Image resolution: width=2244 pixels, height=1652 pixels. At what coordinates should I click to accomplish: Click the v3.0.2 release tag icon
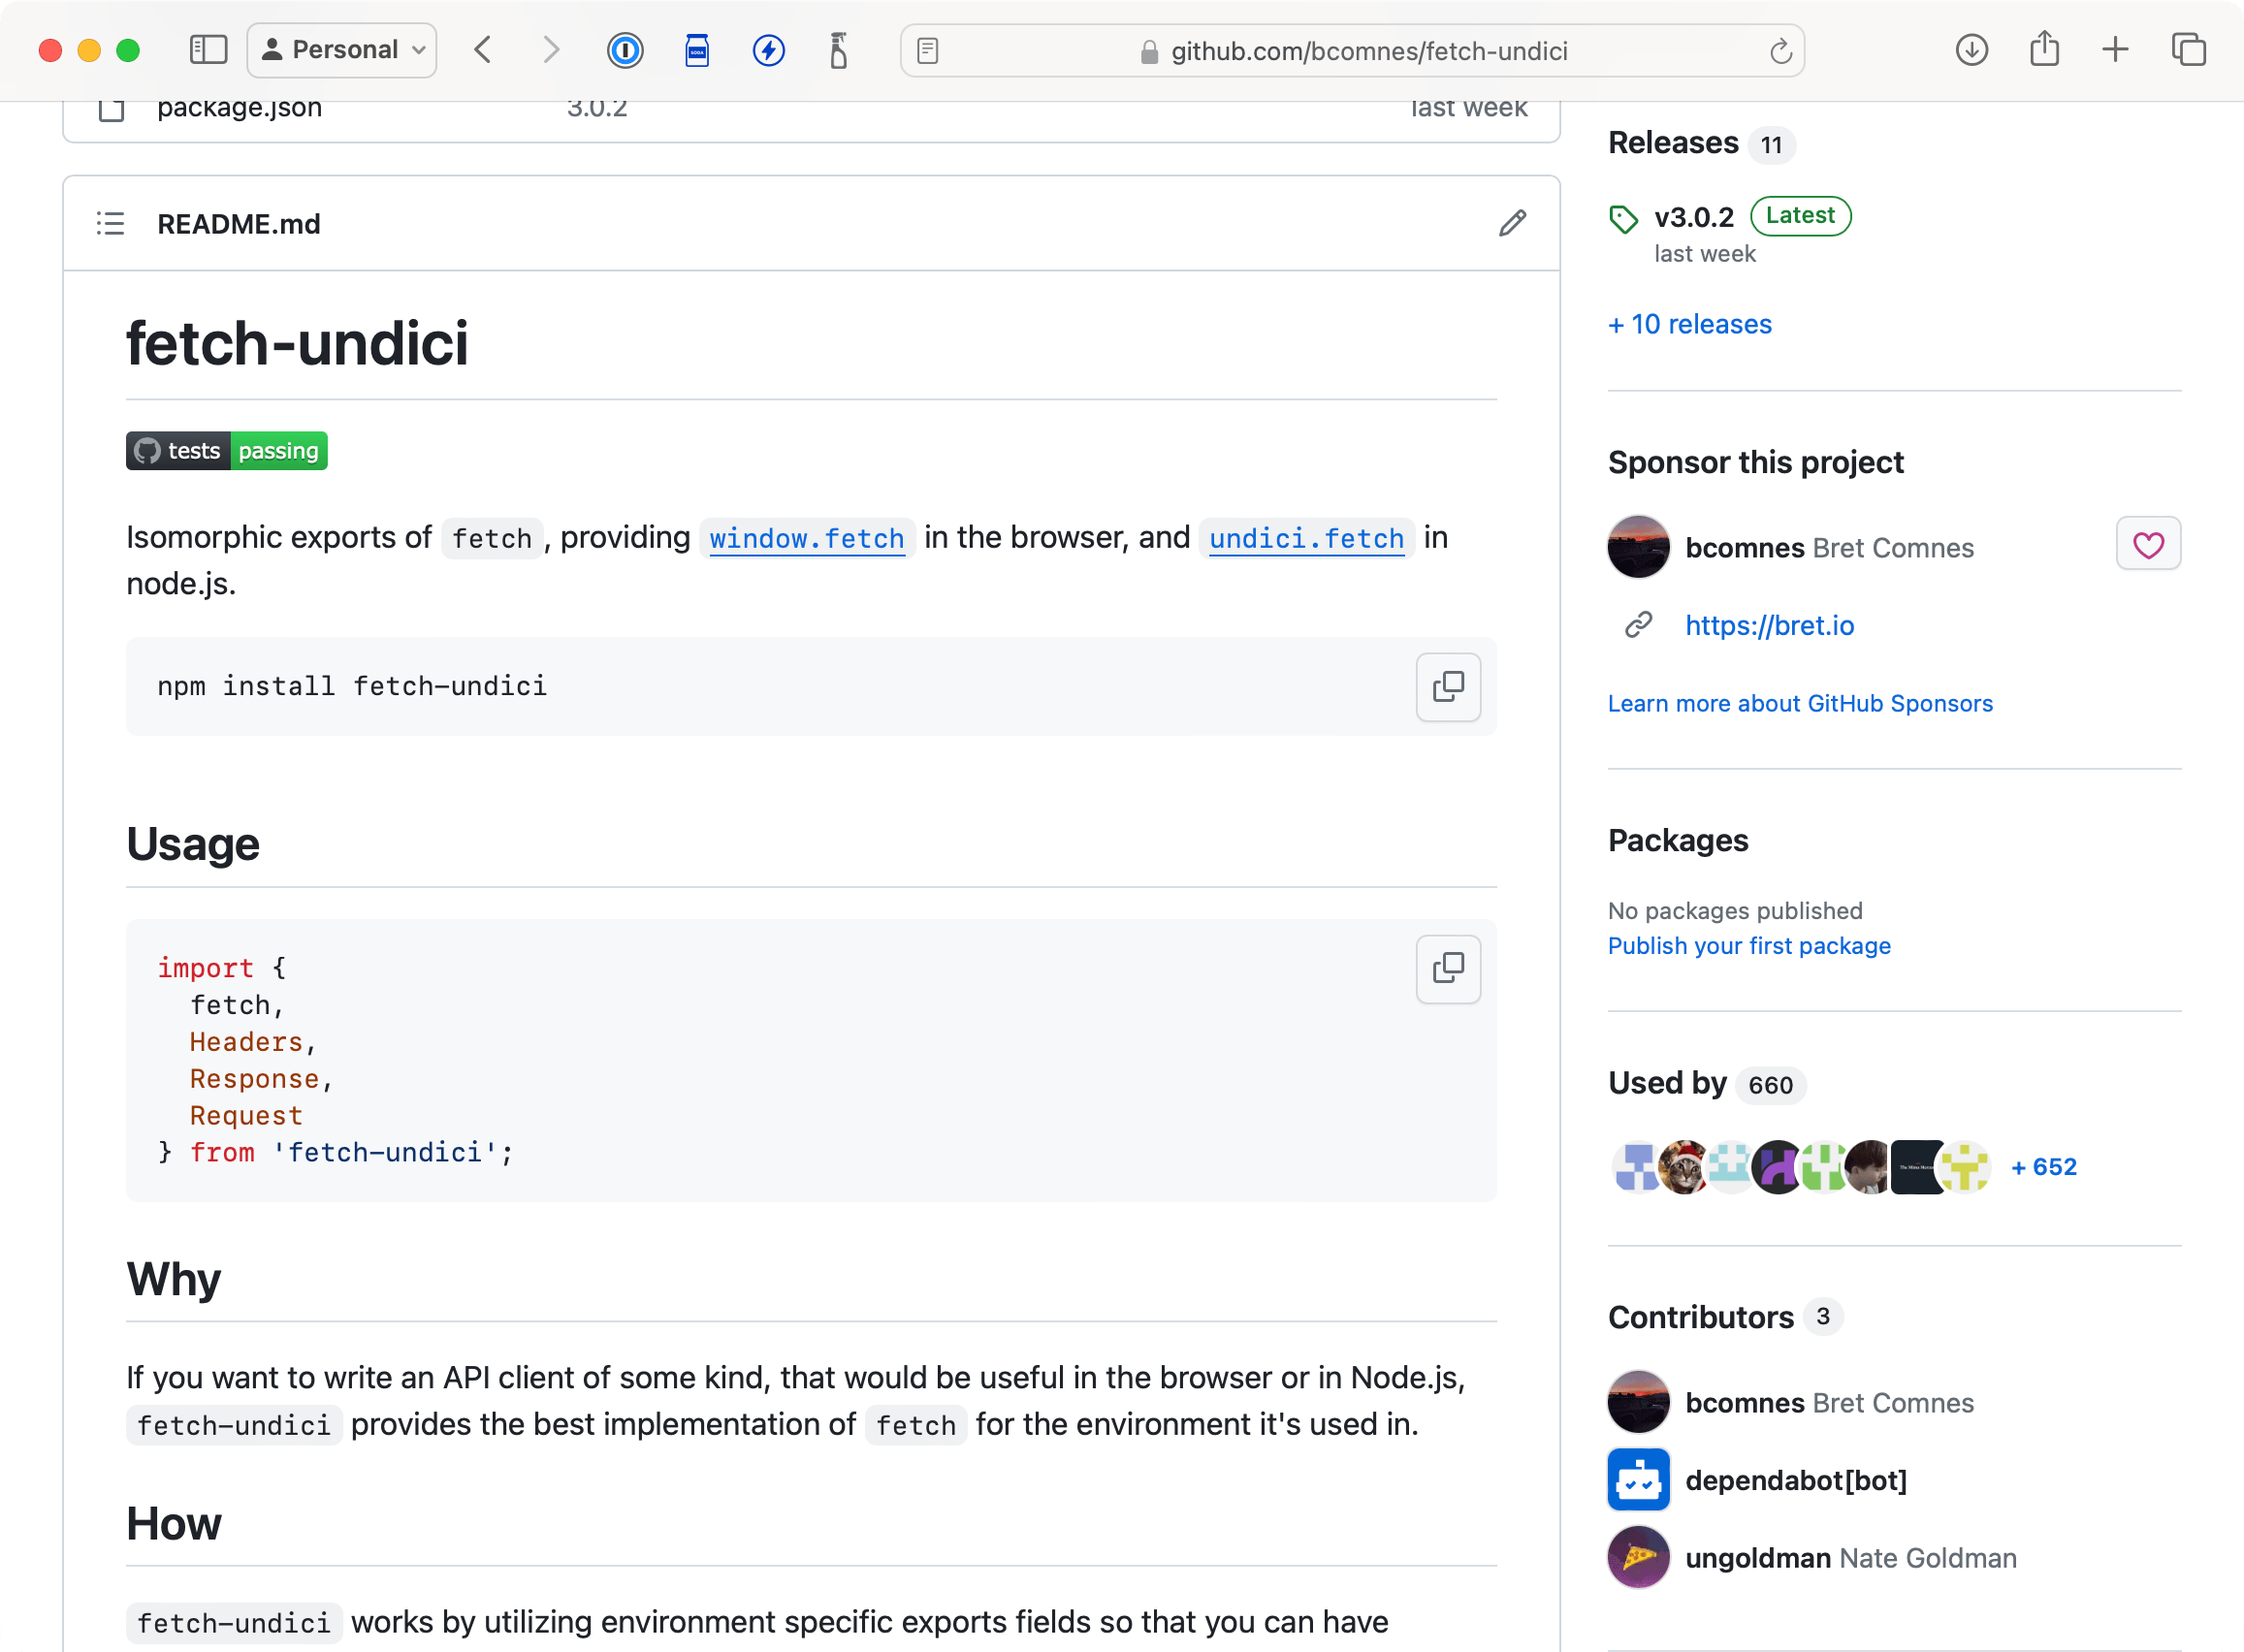1623,218
